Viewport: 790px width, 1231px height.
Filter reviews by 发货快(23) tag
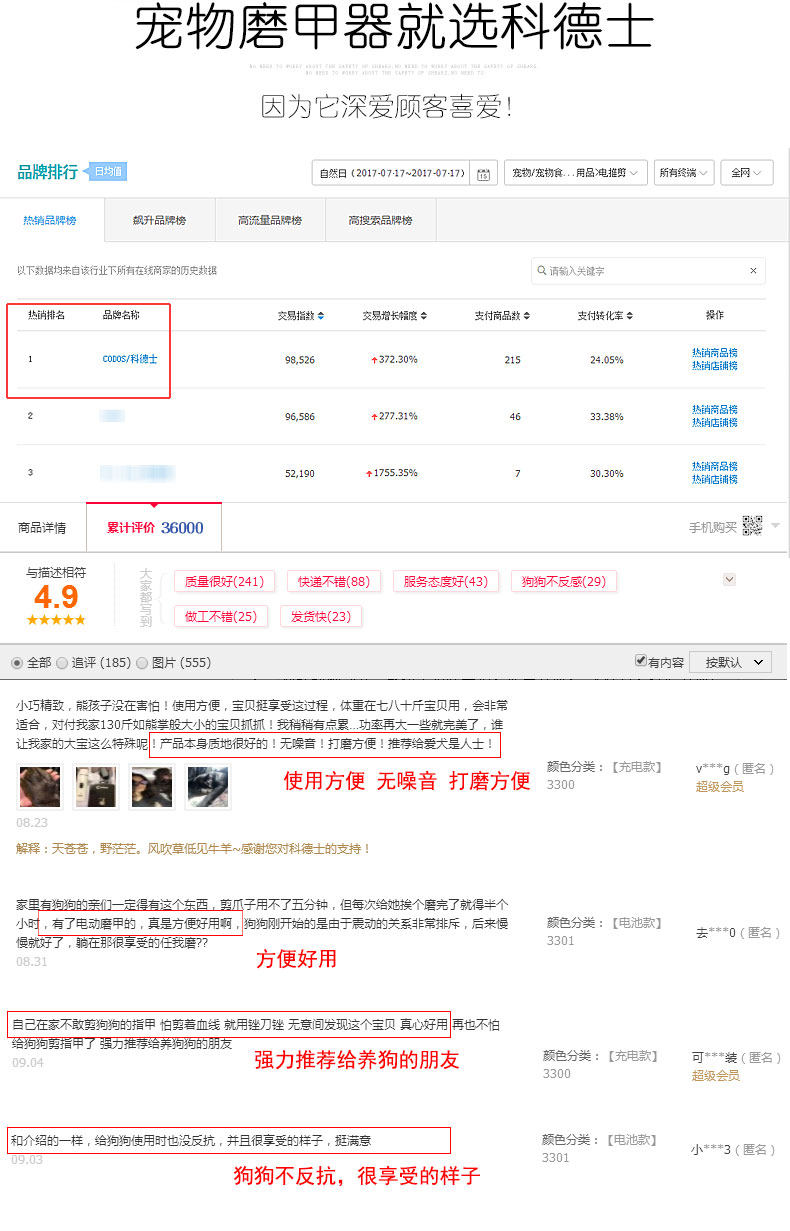click(320, 616)
